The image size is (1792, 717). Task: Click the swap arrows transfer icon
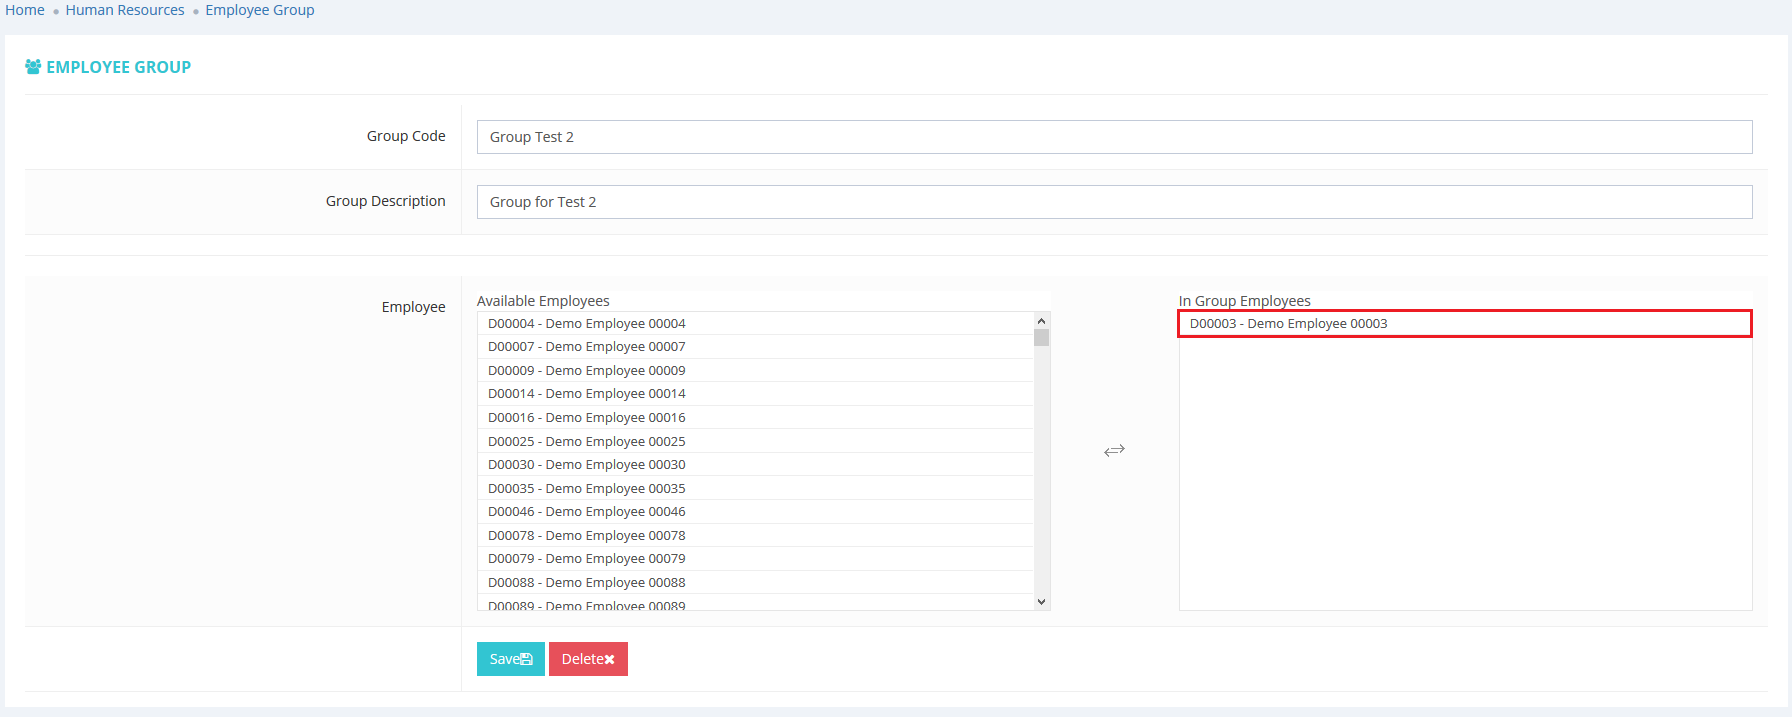(x=1114, y=451)
